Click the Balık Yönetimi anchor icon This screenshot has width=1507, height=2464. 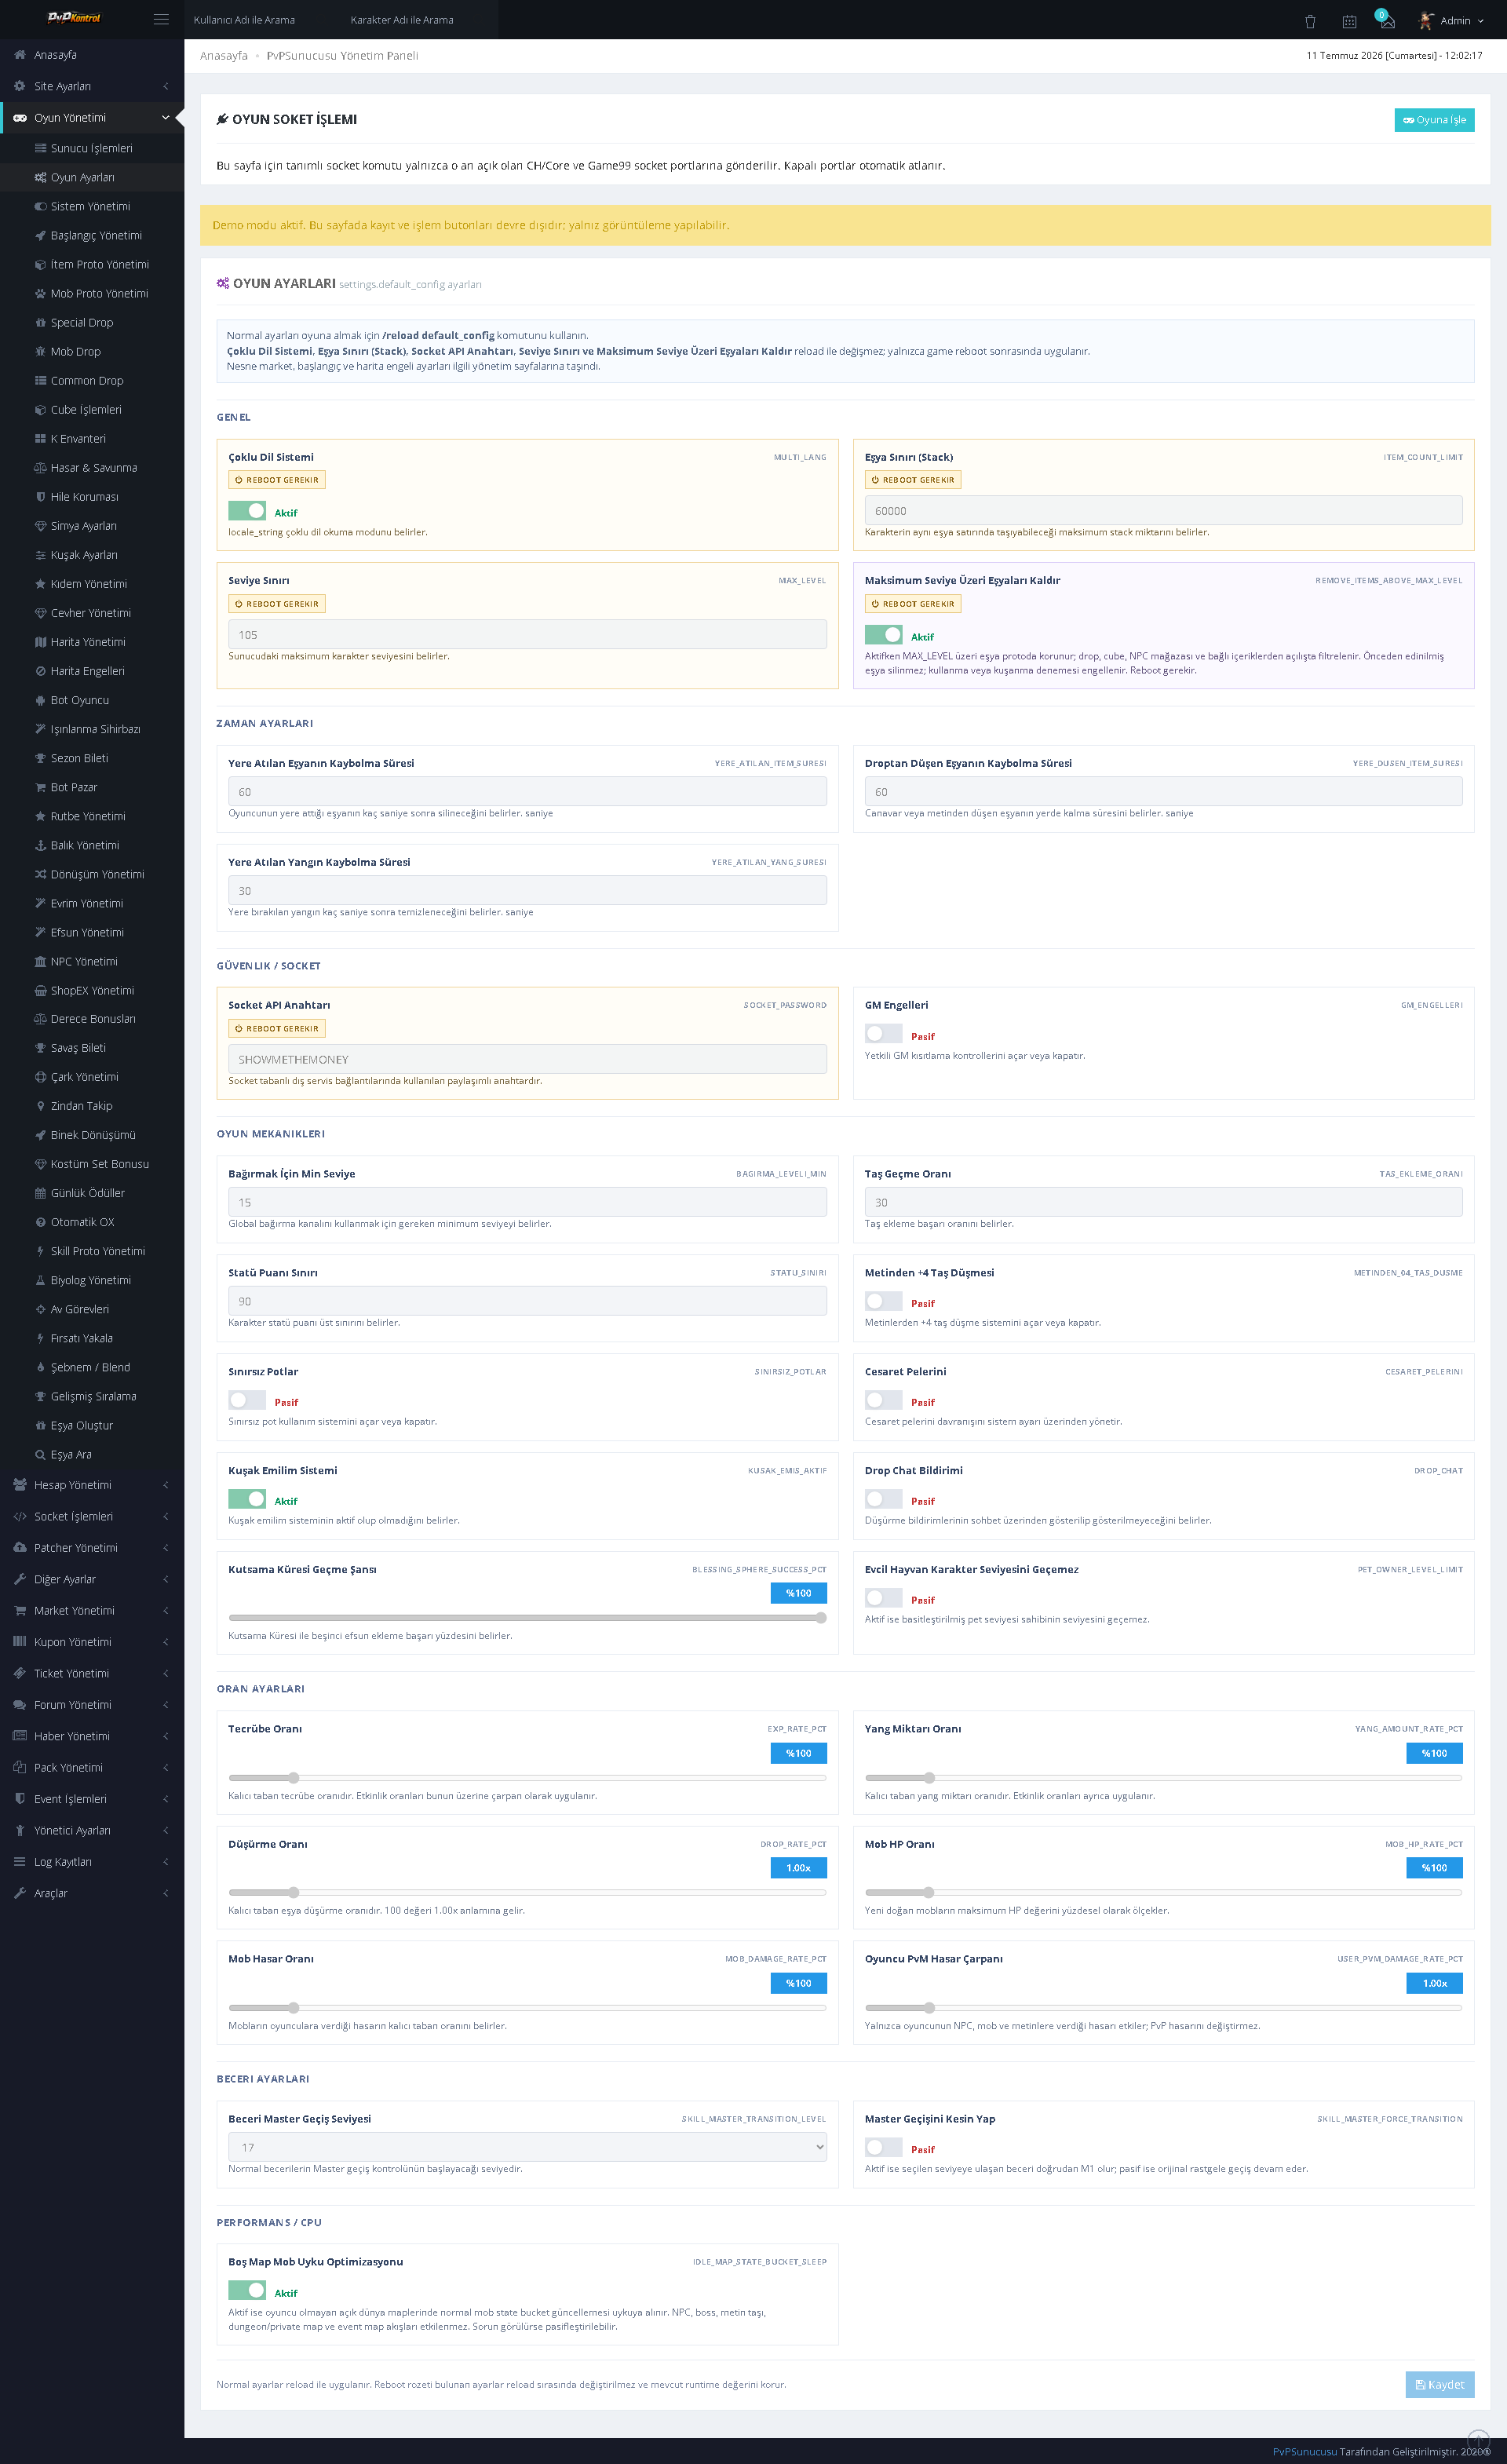[x=40, y=845]
